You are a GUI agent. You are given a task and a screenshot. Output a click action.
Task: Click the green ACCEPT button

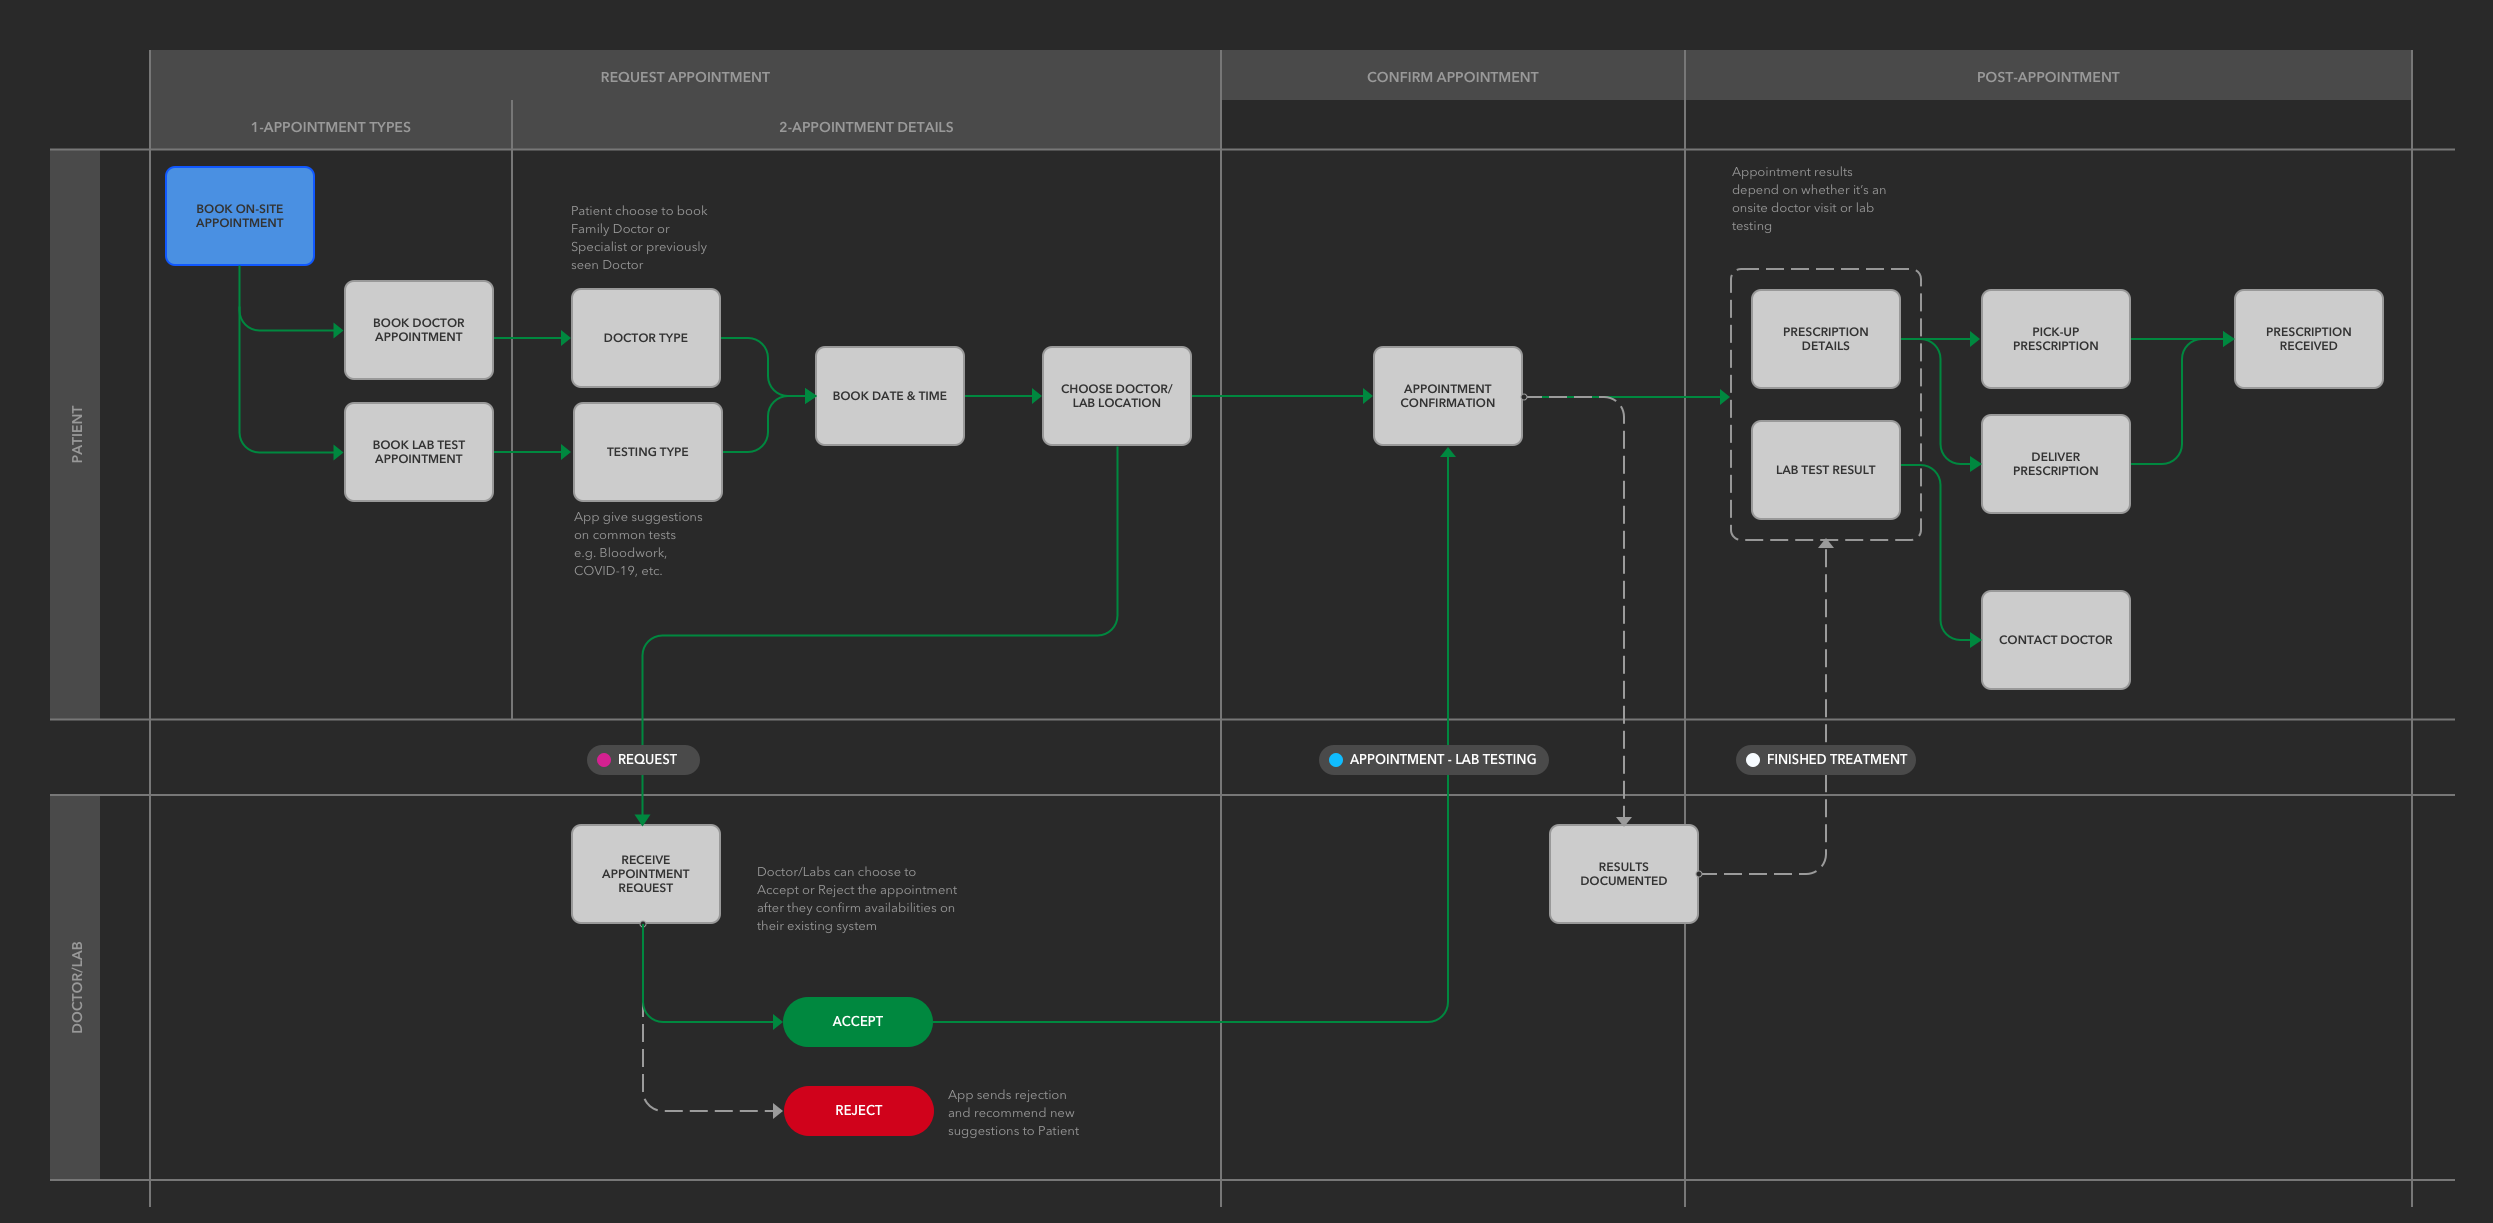point(857,1021)
